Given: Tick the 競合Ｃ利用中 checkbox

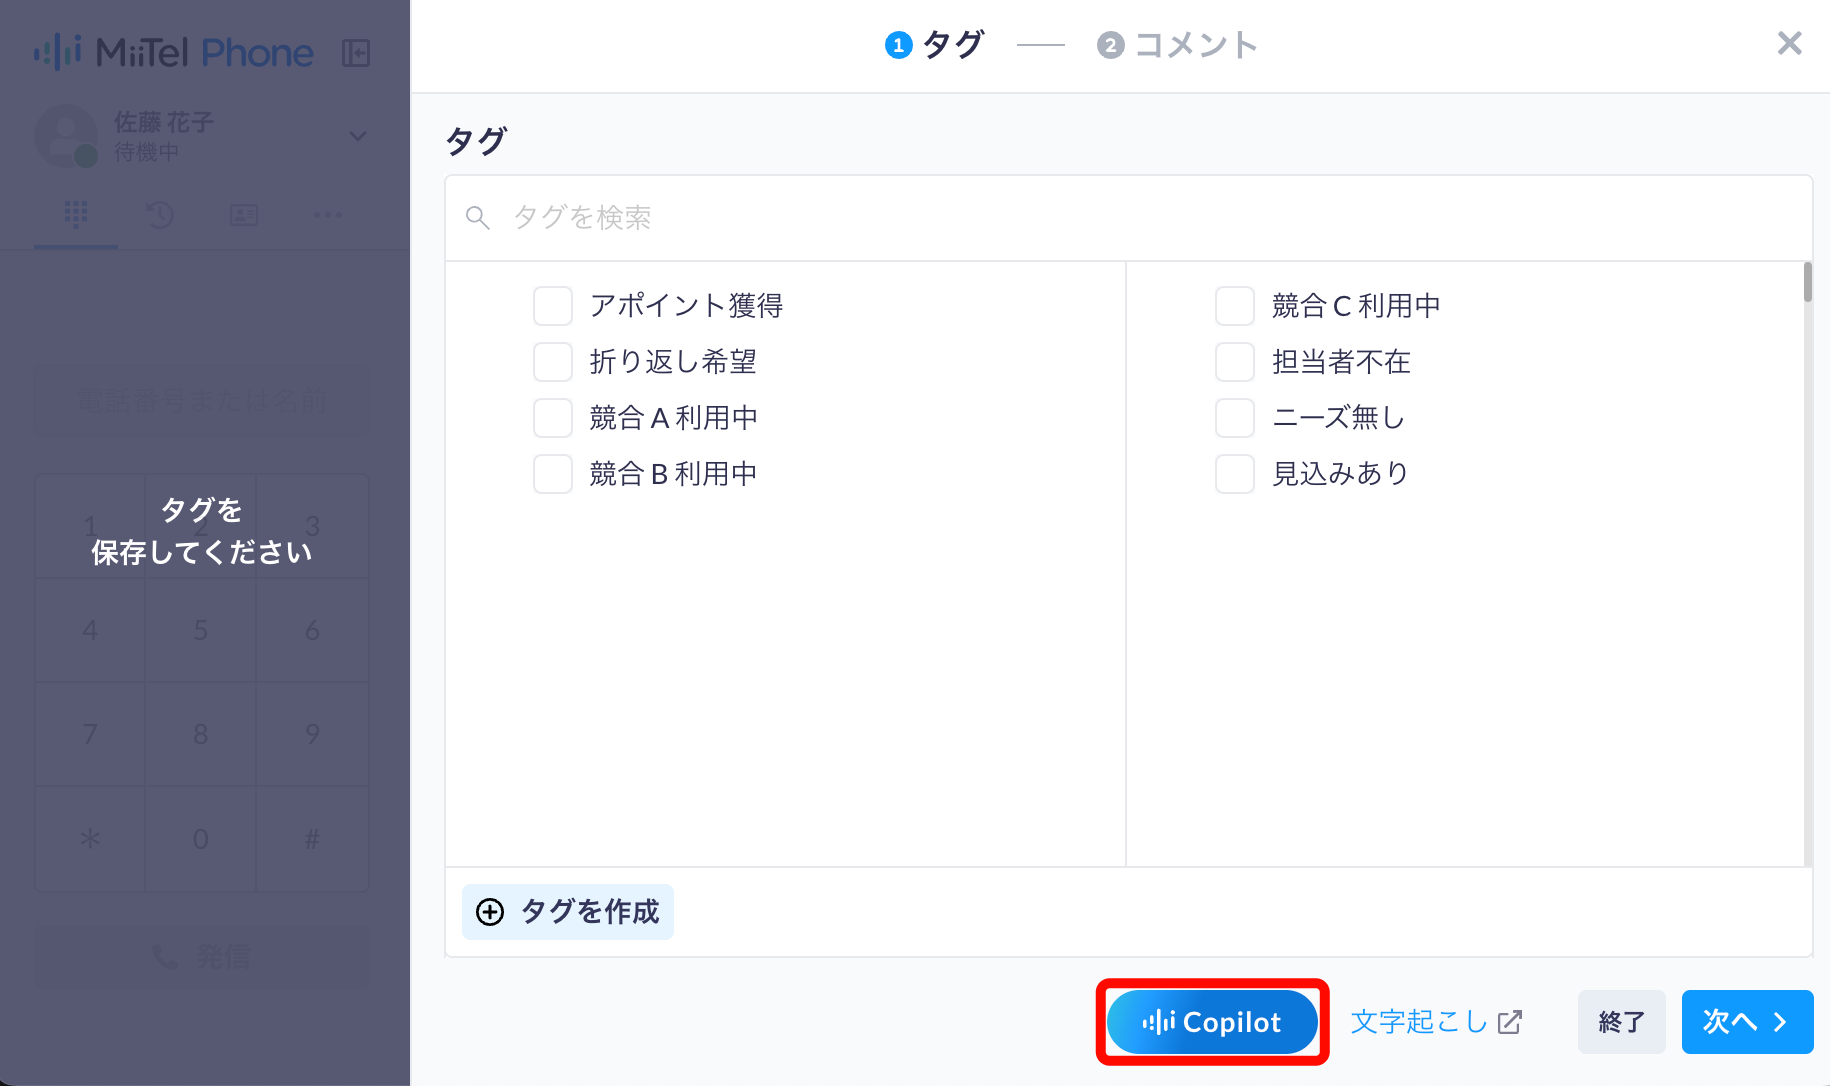Looking at the screenshot, I should (x=1235, y=306).
